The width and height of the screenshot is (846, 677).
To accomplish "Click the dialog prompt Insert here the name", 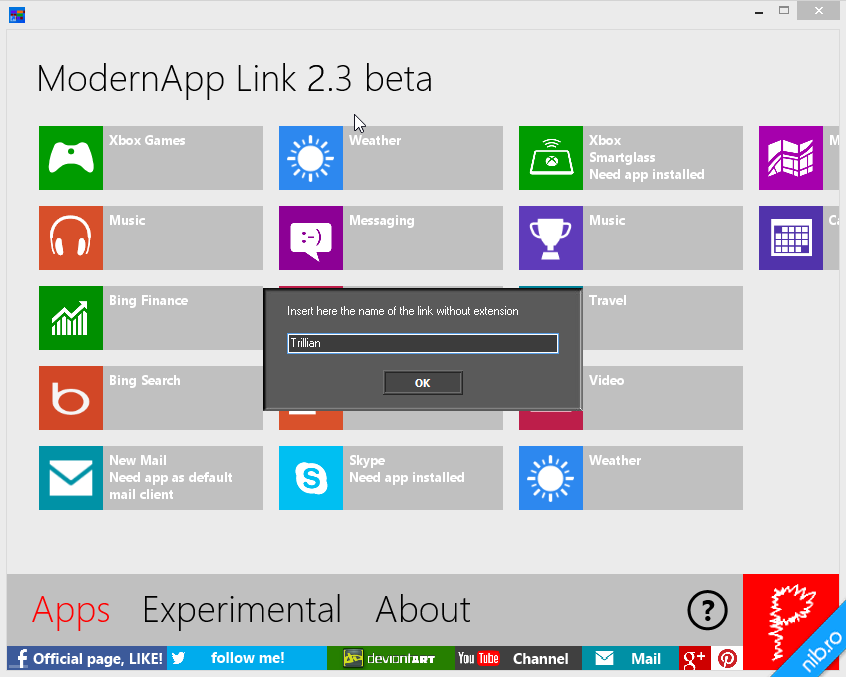I will 402,311.
